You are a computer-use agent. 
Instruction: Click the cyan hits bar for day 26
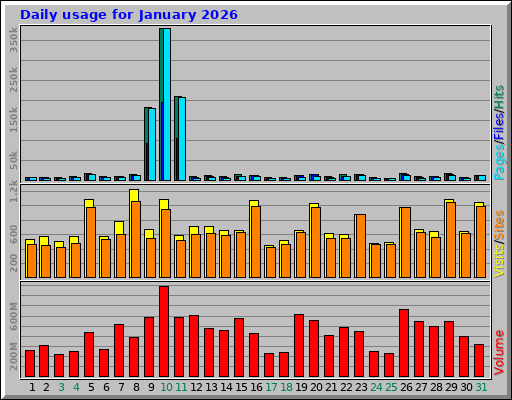(407, 178)
